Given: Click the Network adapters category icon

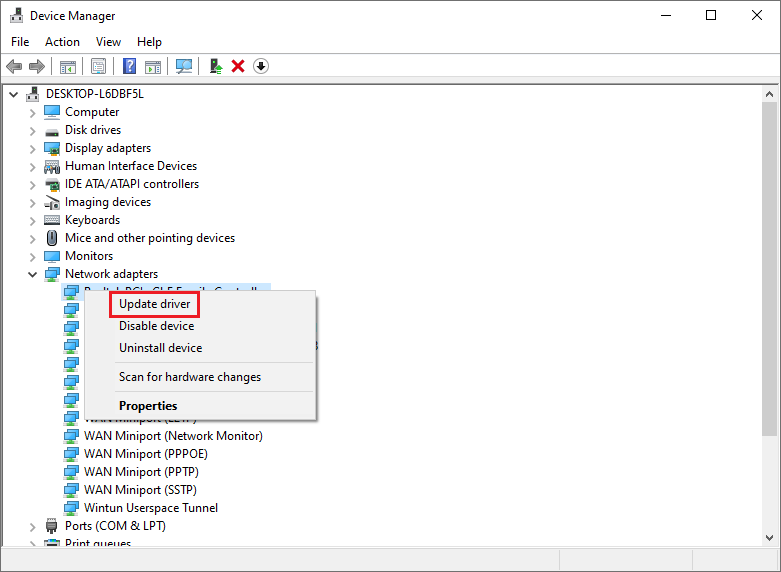Looking at the screenshot, I should (52, 274).
